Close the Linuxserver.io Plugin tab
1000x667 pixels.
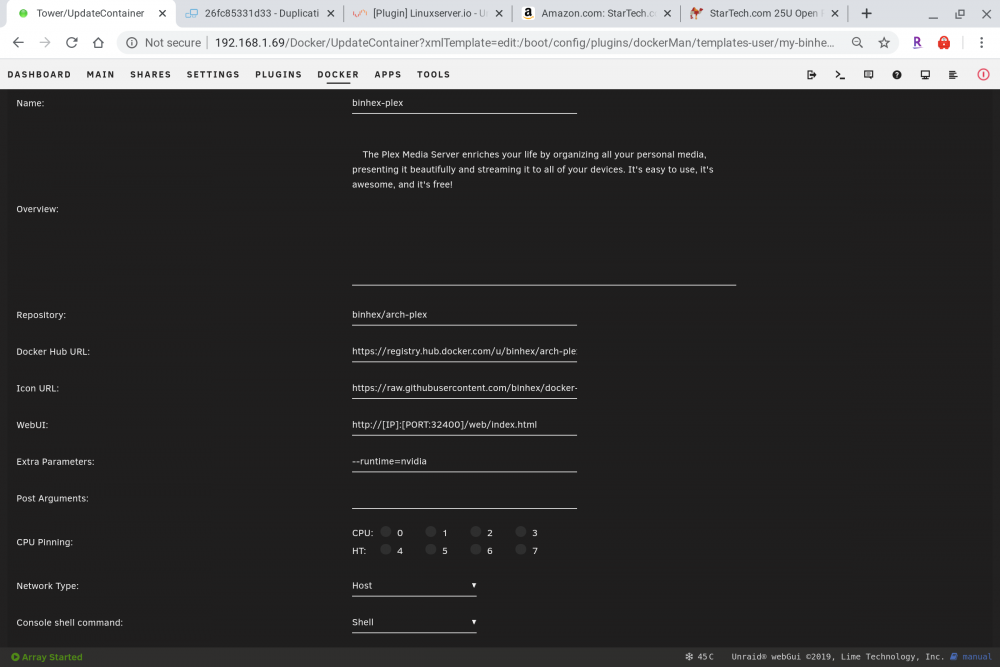[x=499, y=13]
